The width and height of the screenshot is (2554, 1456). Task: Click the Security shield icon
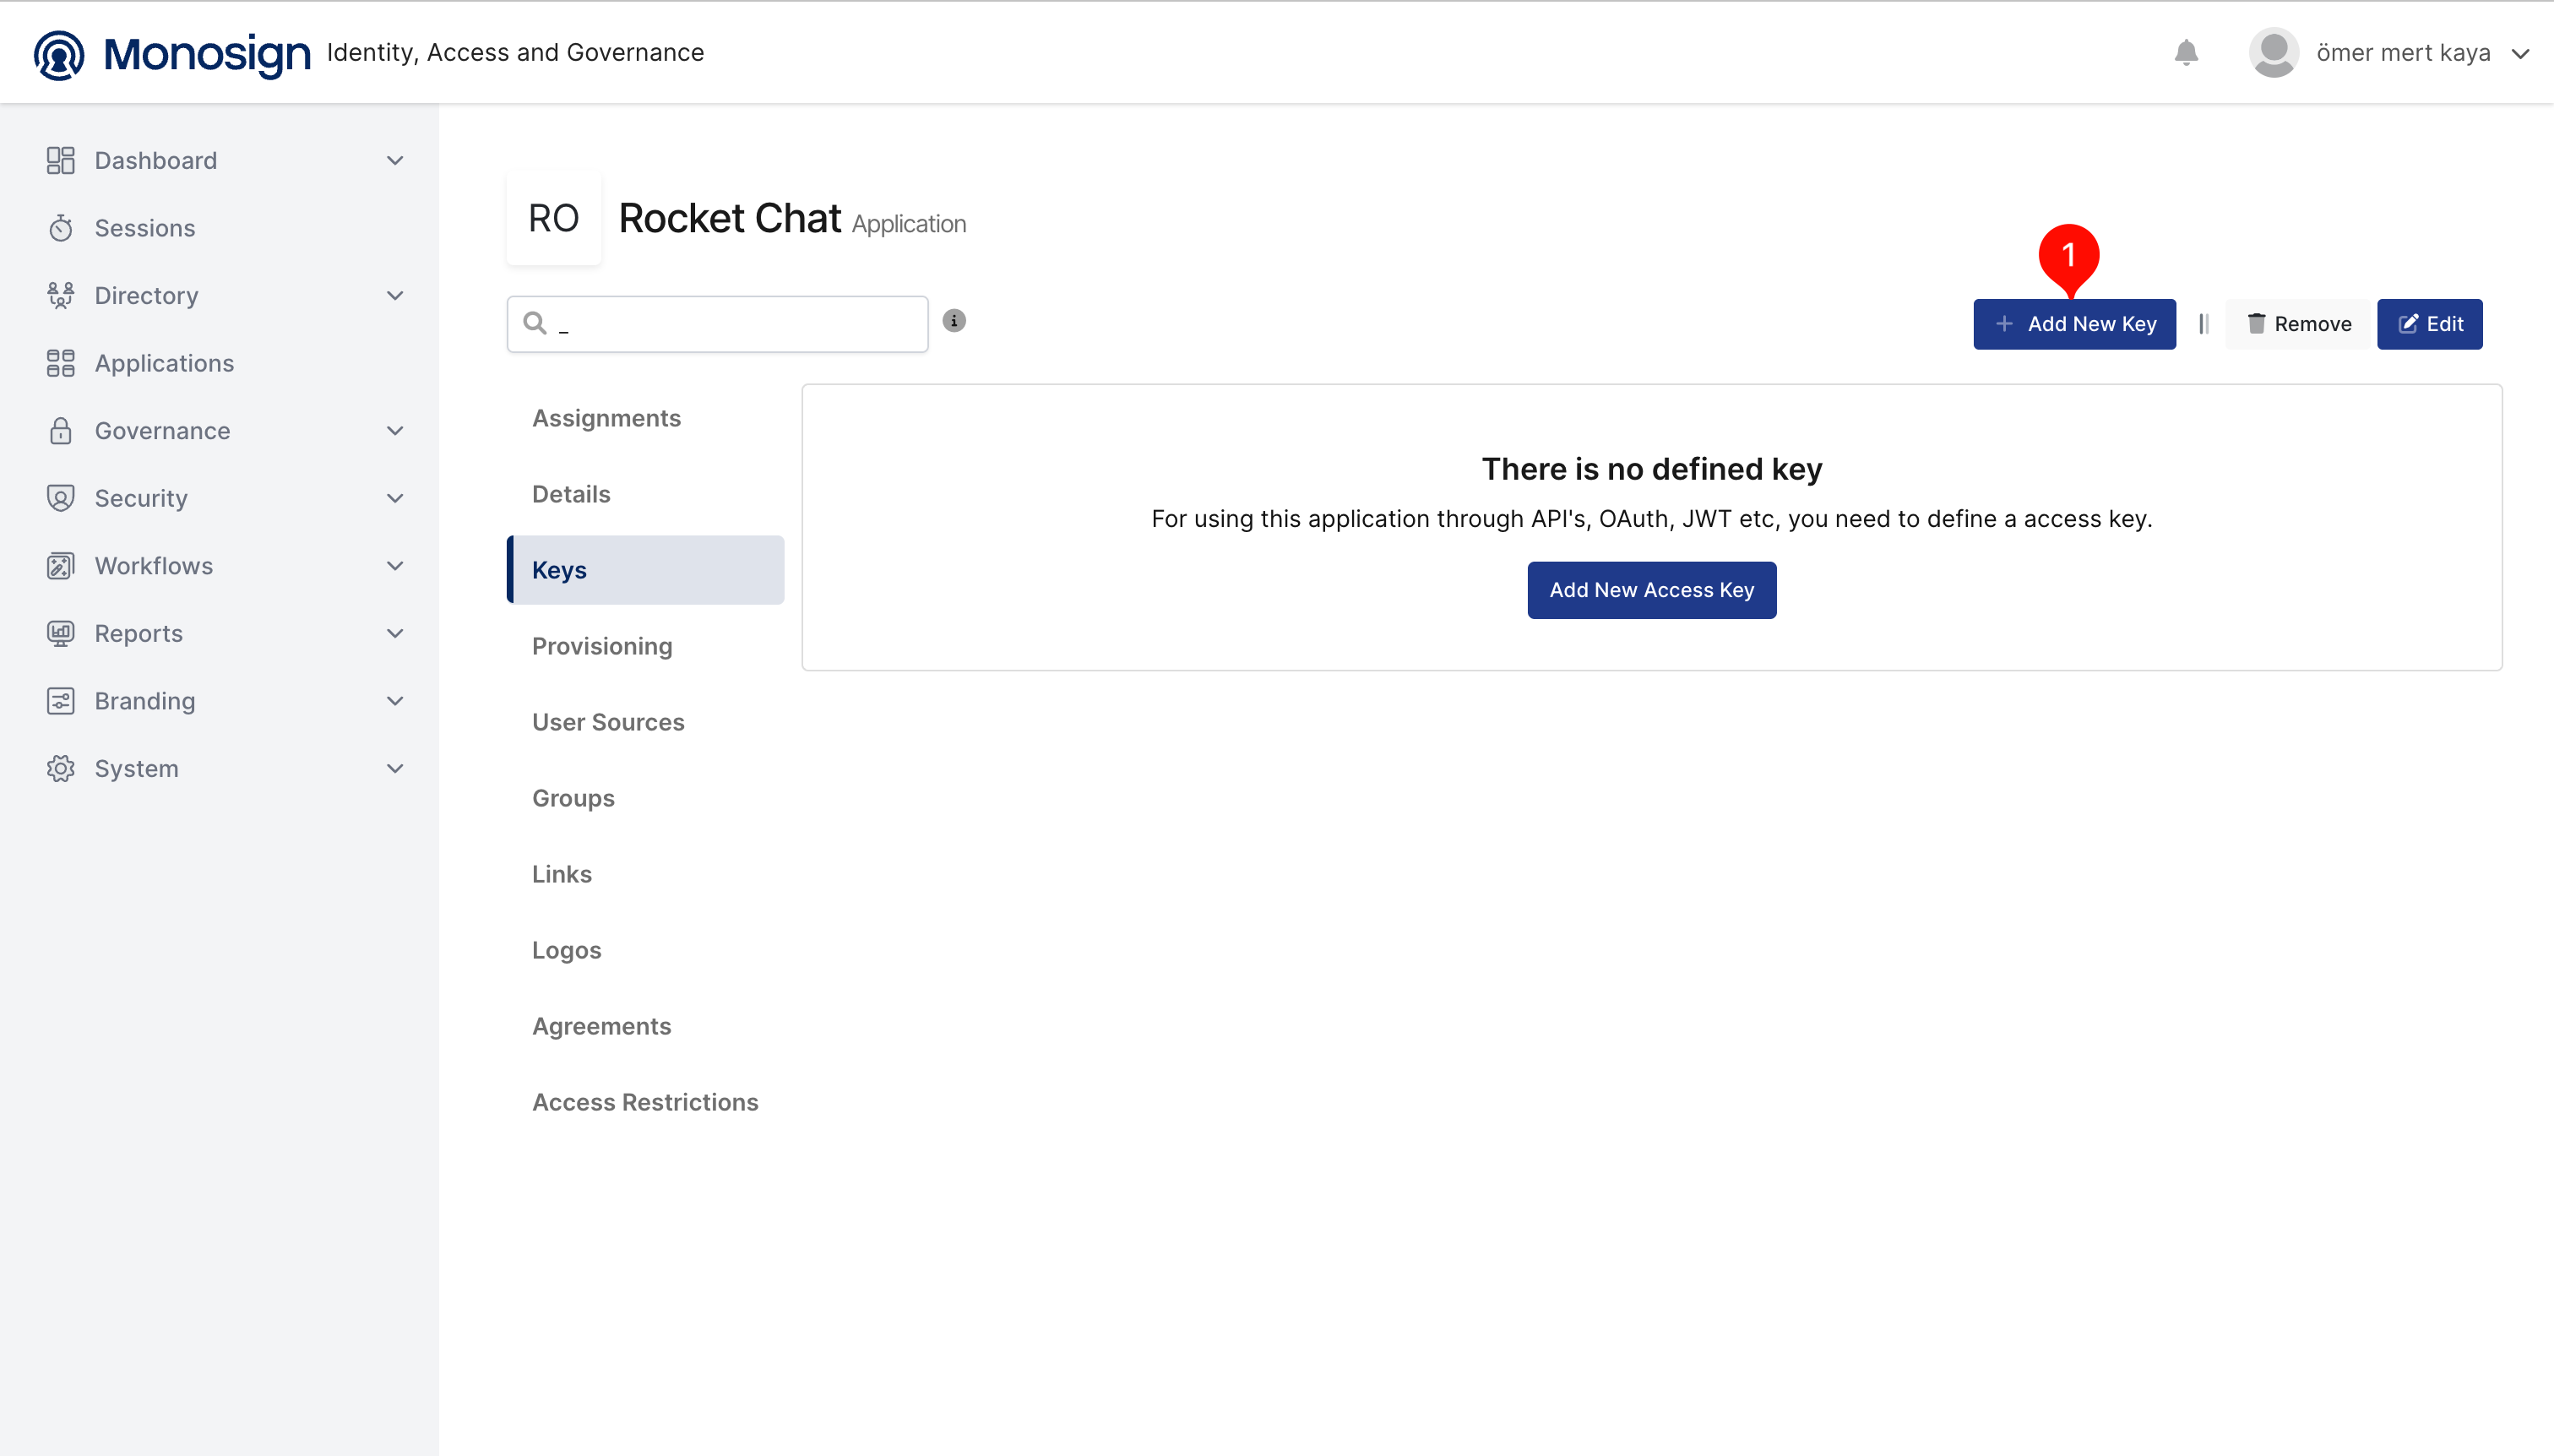(60, 498)
